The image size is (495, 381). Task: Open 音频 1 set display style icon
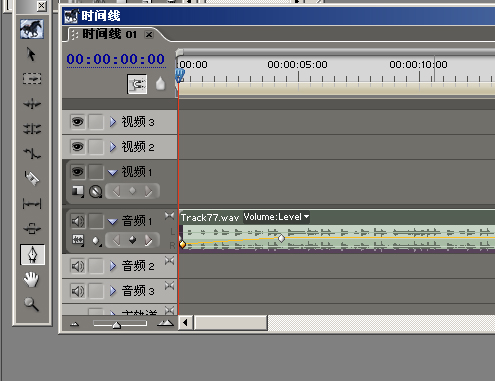pos(78,240)
